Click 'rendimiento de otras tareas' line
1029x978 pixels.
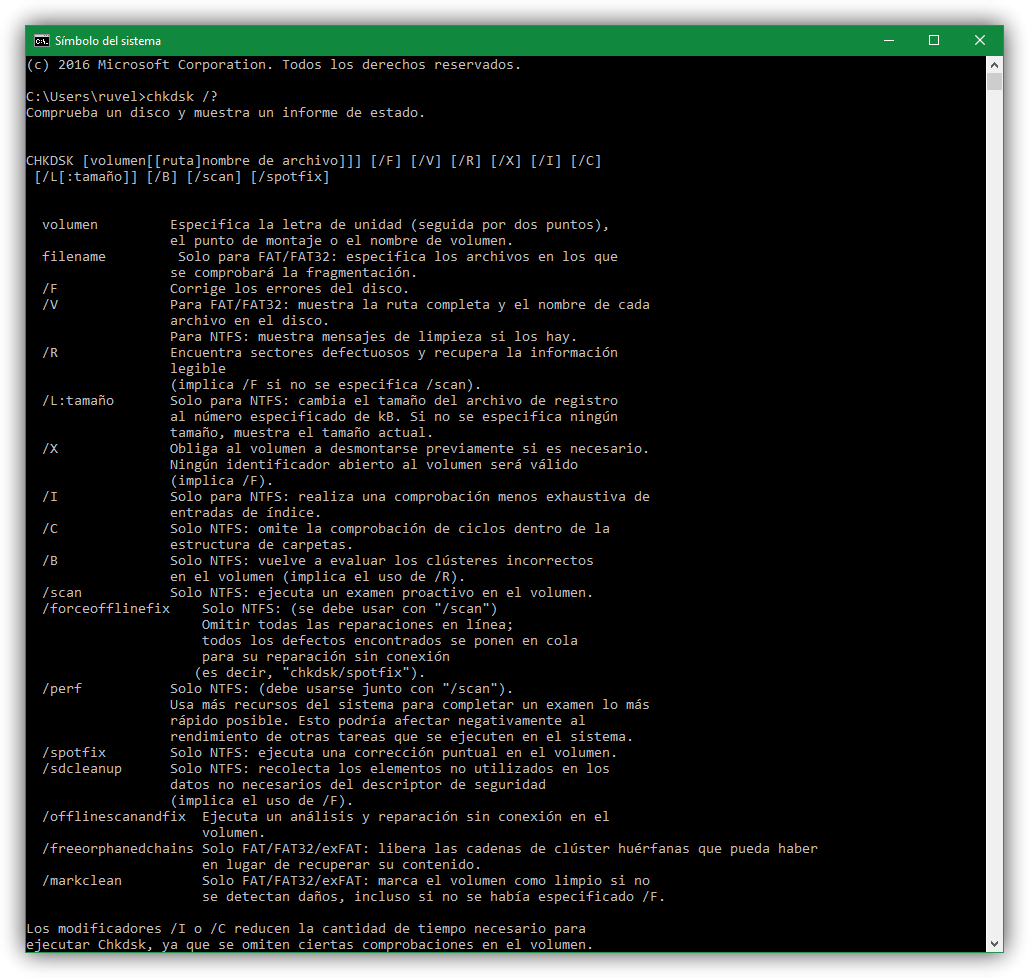click(402, 736)
